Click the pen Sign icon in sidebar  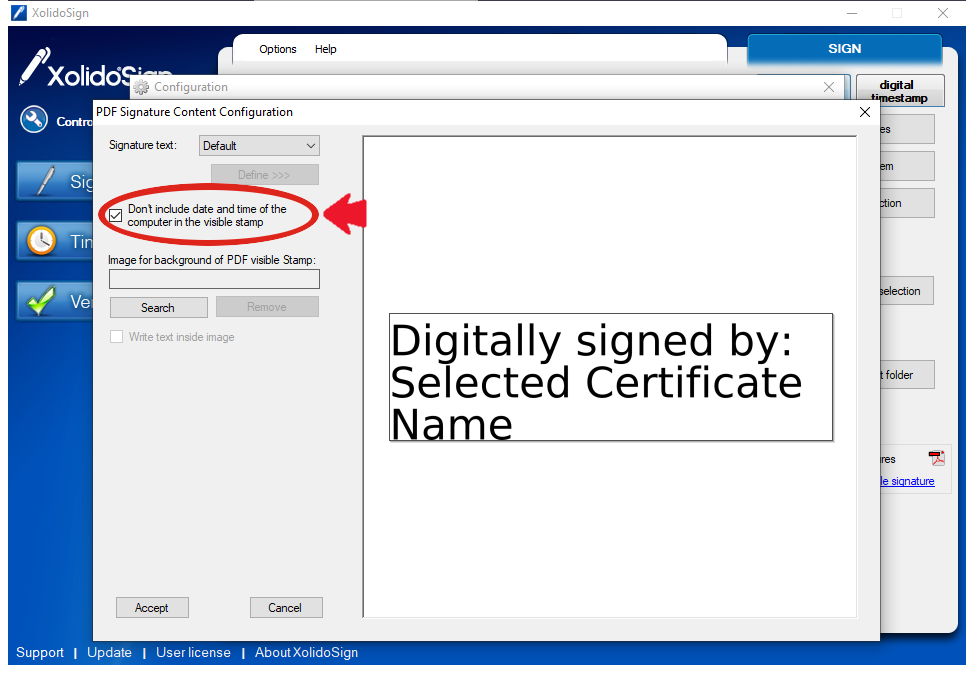[x=43, y=181]
